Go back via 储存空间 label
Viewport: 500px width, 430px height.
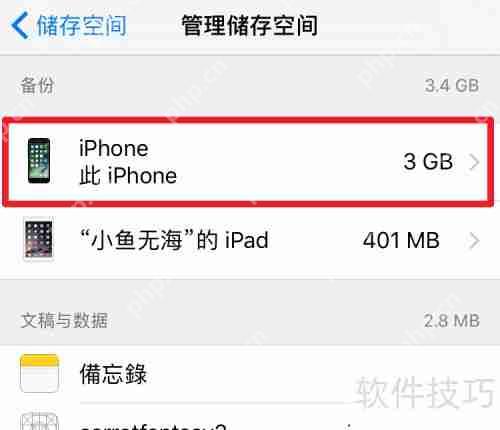coord(81,26)
